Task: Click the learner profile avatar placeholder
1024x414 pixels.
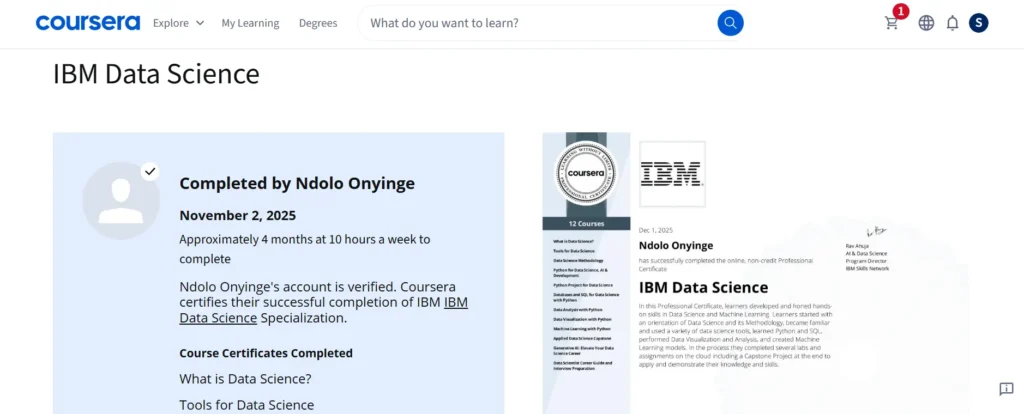Action: [x=120, y=200]
